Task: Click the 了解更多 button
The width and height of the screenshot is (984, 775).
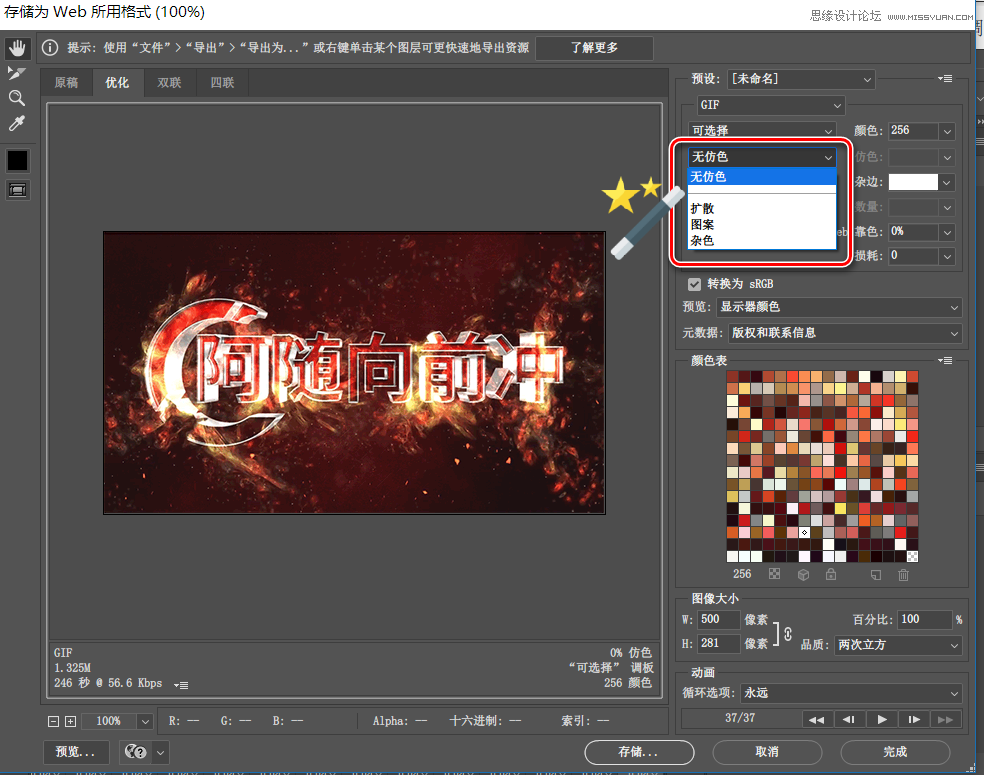Action: click(594, 48)
